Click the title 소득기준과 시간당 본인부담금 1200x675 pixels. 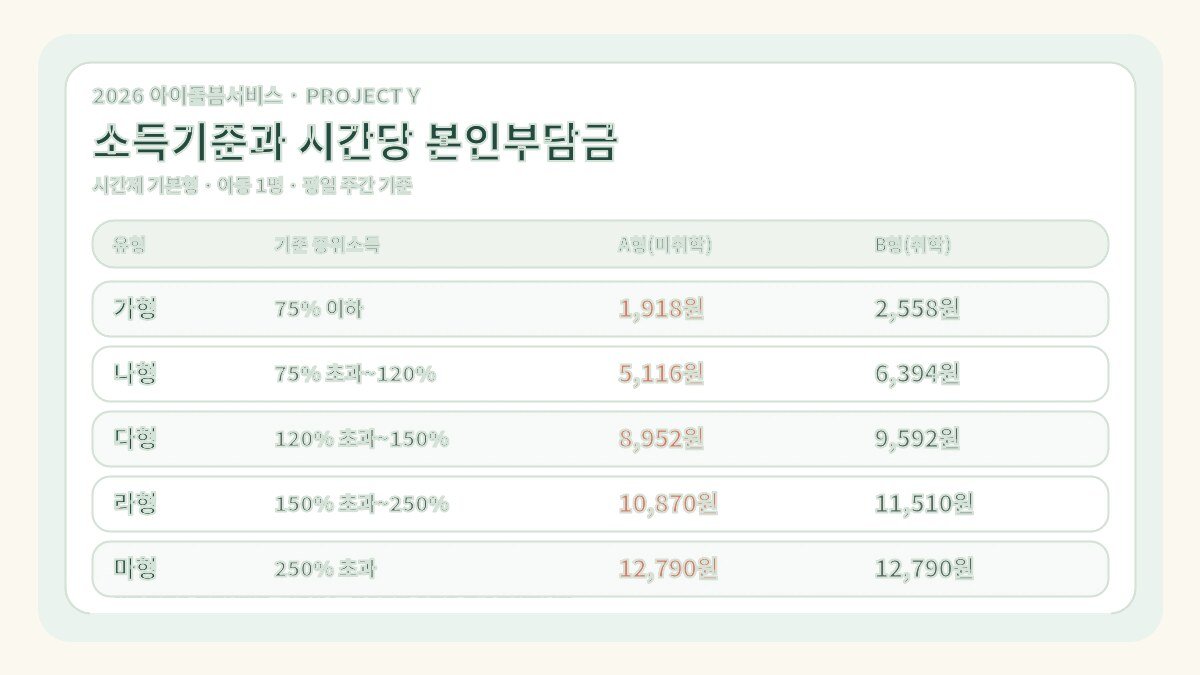coord(355,143)
